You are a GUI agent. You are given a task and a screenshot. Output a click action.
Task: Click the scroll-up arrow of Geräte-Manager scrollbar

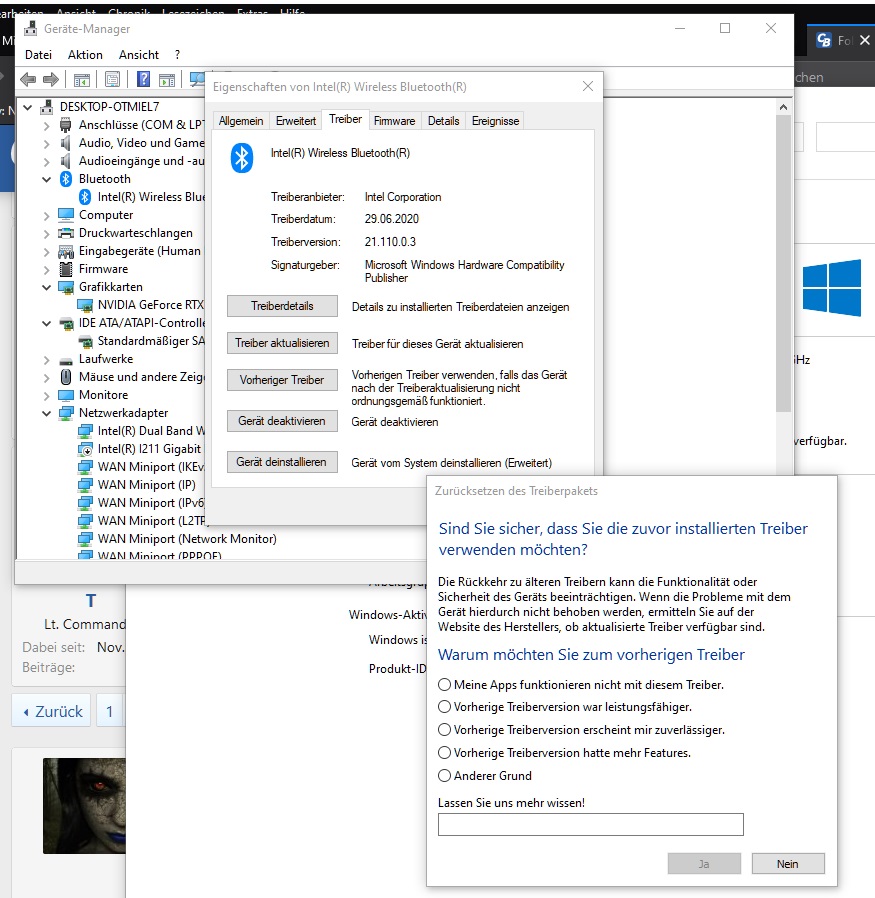(783, 107)
